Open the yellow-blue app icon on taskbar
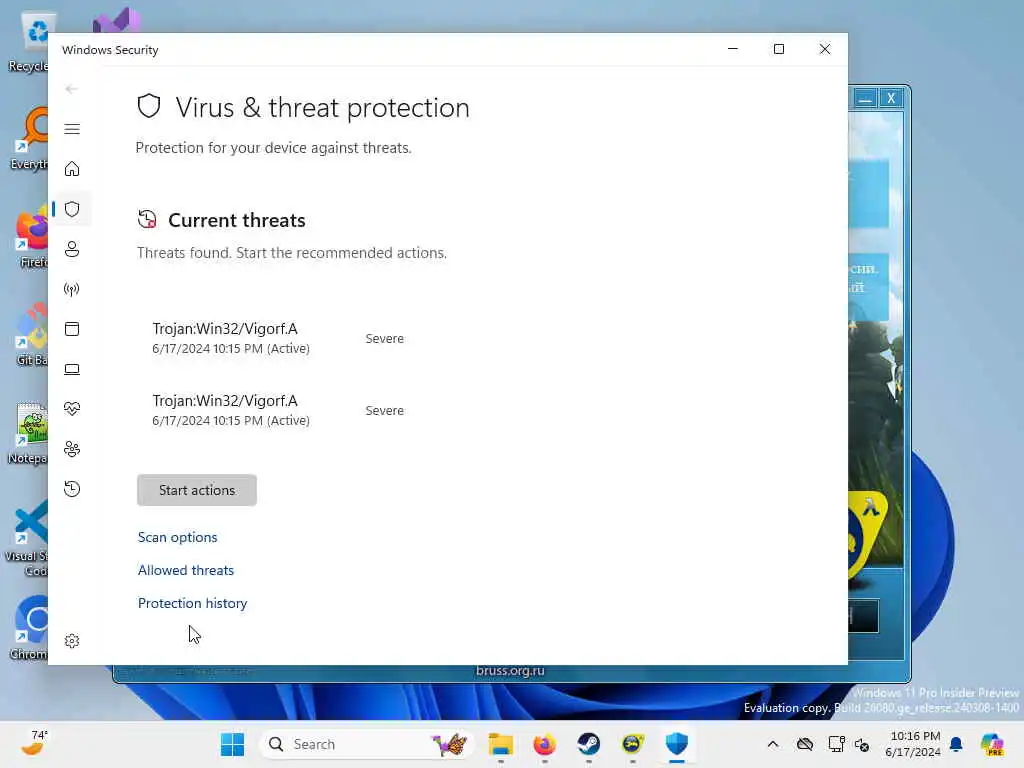Screen dimensions: 1024x768 (633, 744)
